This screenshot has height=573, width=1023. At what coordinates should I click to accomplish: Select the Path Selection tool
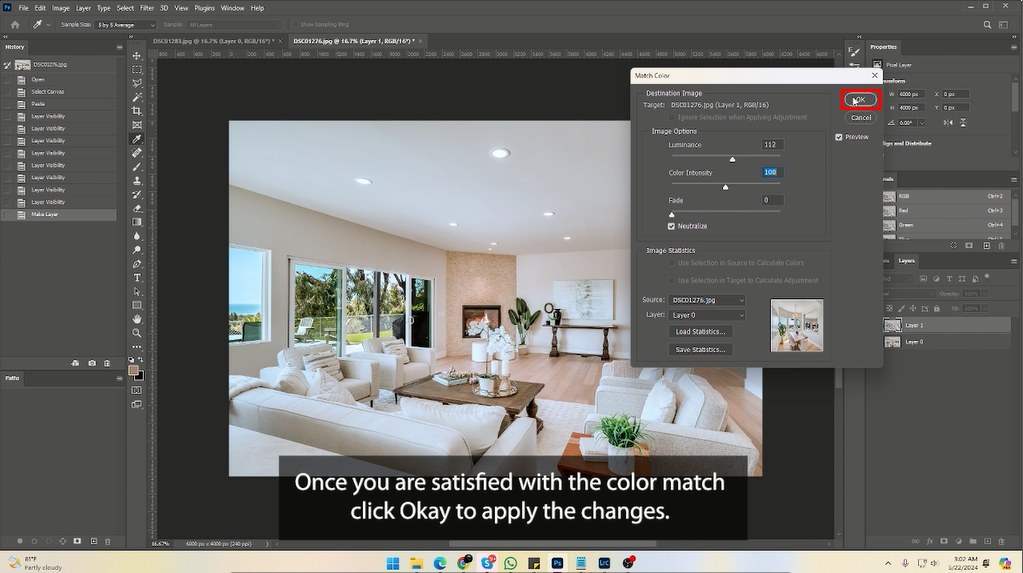pyautogui.click(x=137, y=291)
